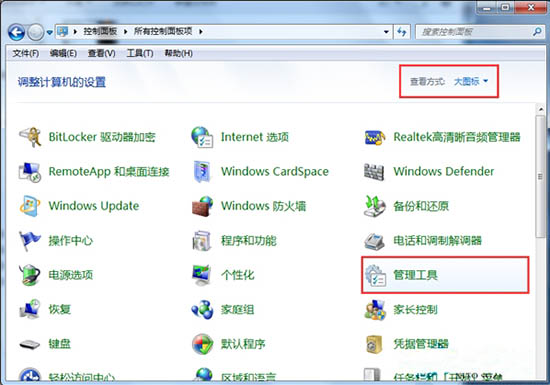550x385 pixels.
Task: Open the 家长控制 icon
Action: tap(375, 309)
